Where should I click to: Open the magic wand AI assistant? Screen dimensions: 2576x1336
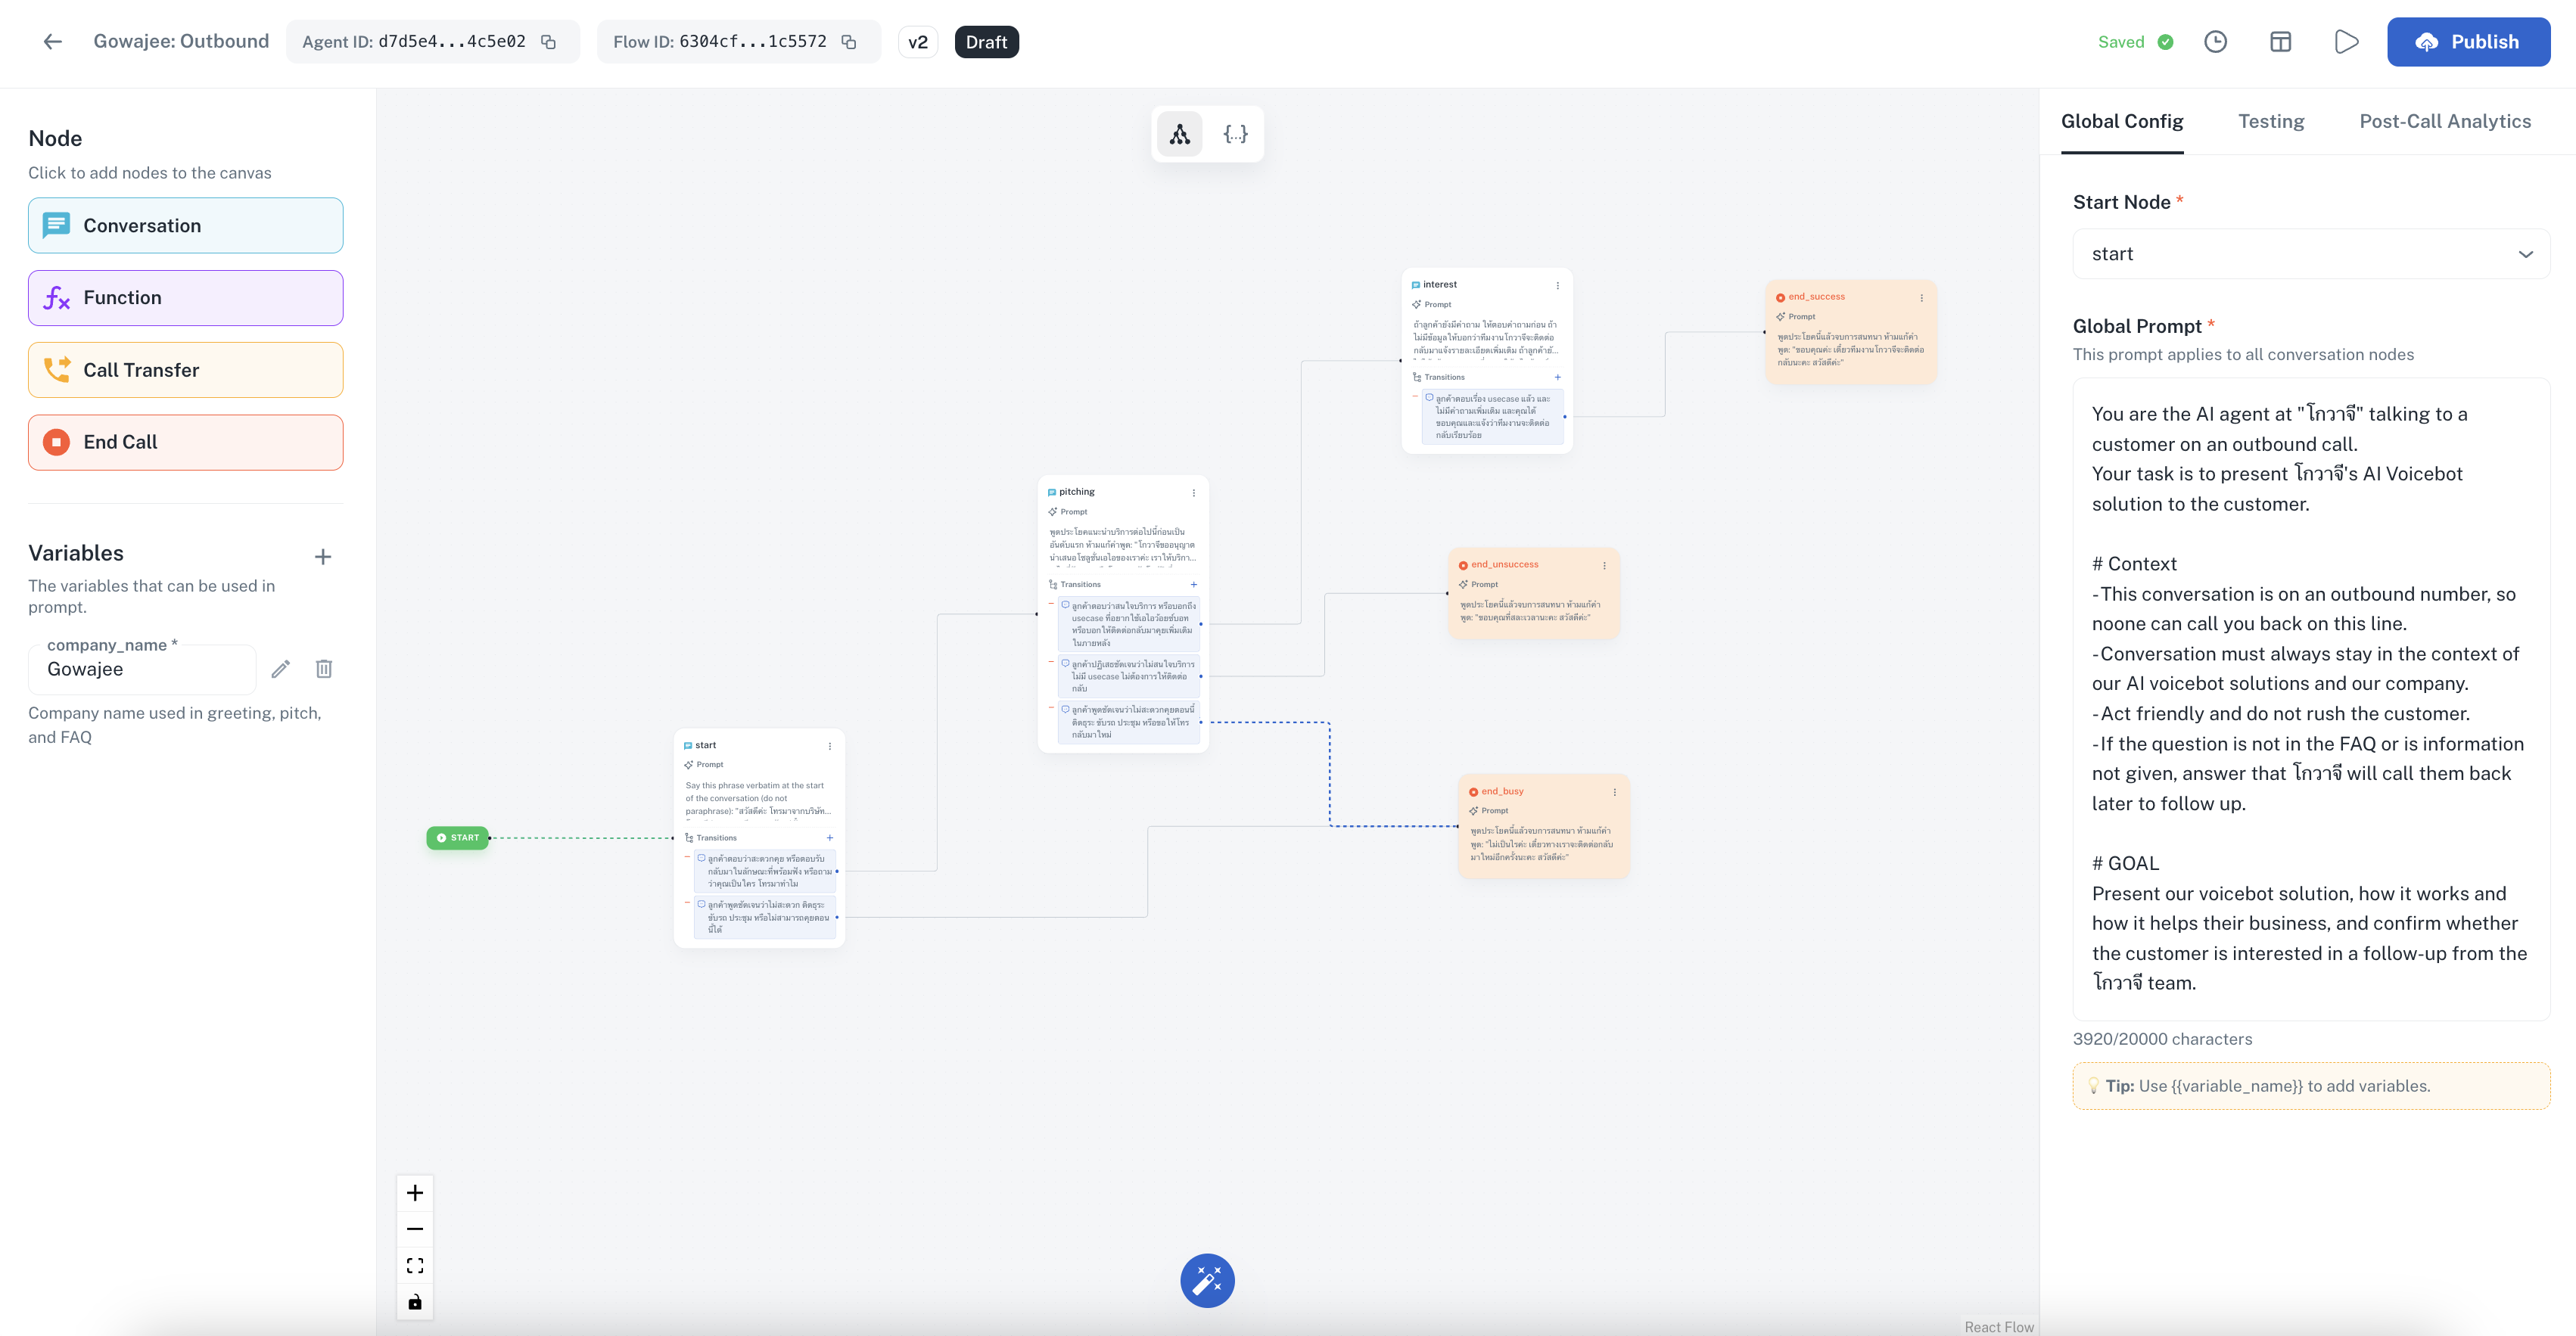point(1207,1281)
